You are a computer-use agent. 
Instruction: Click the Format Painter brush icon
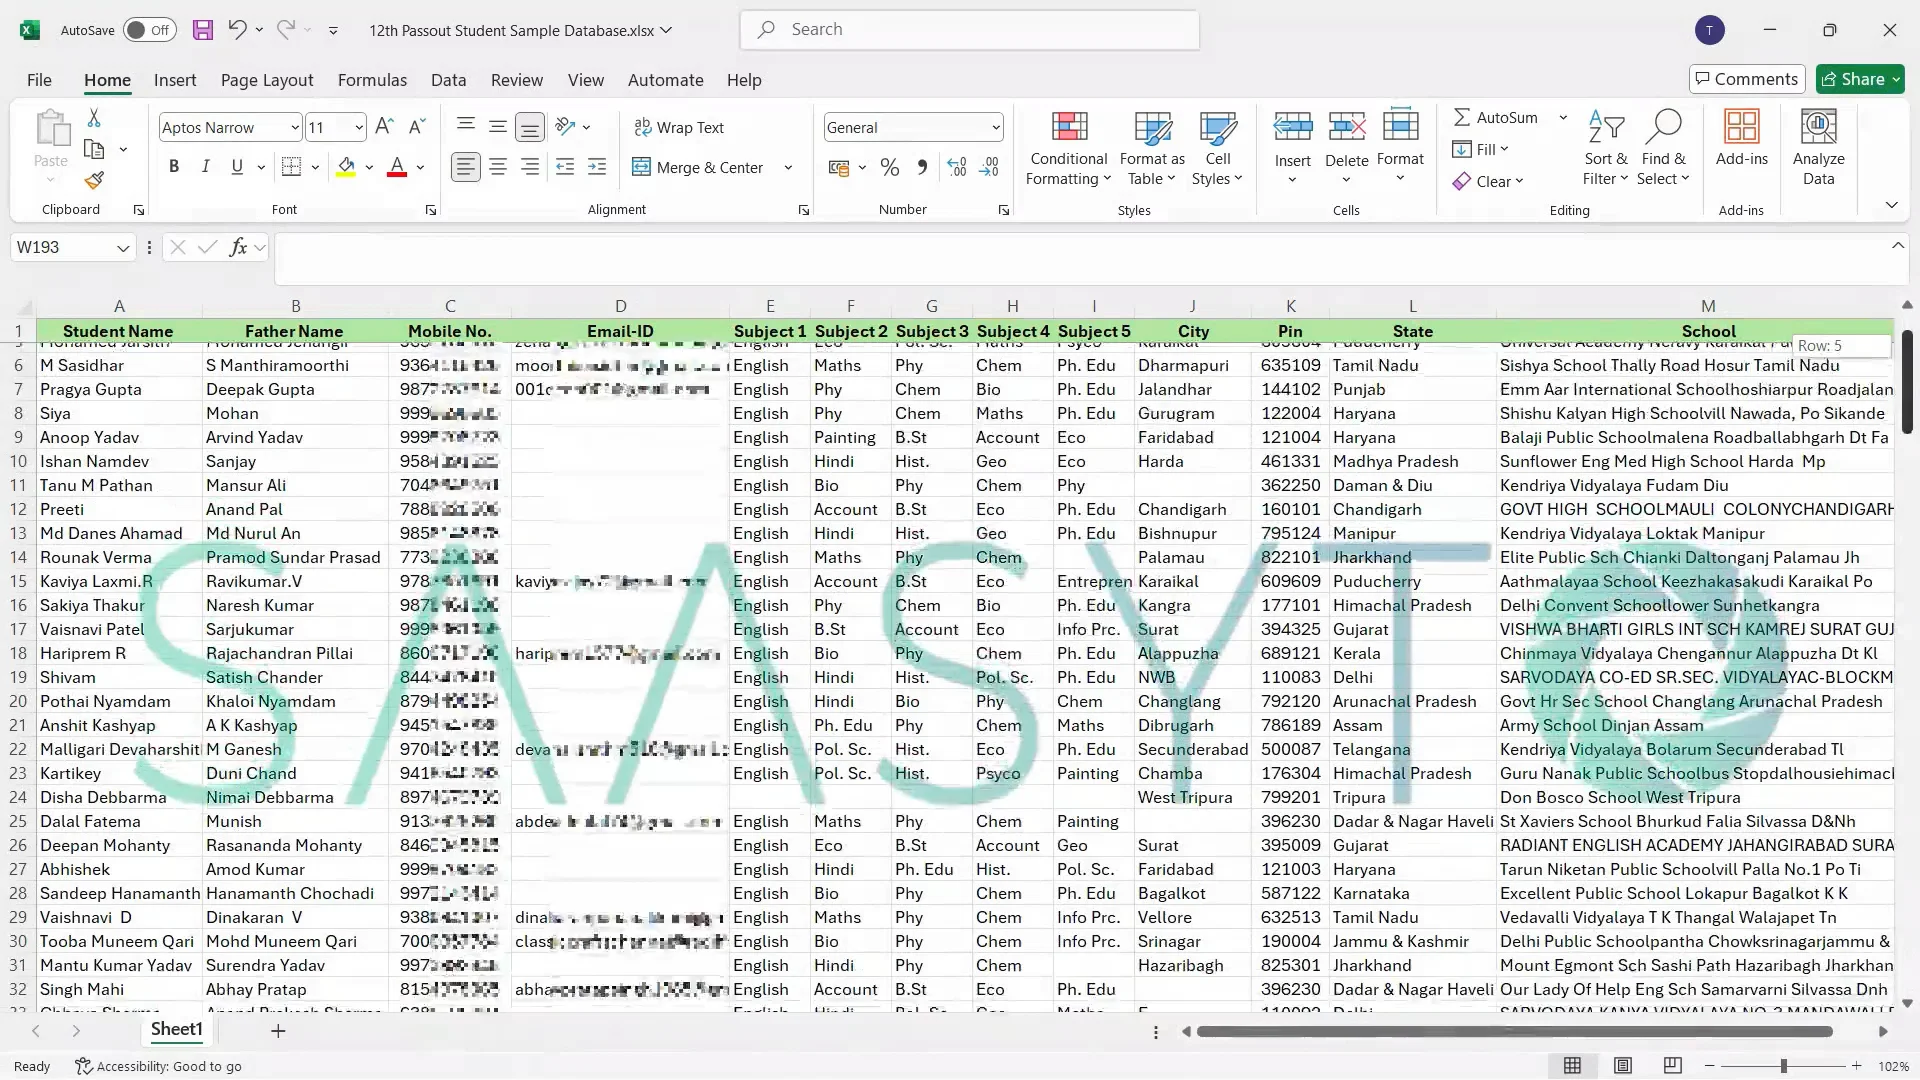(x=94, y=181)
